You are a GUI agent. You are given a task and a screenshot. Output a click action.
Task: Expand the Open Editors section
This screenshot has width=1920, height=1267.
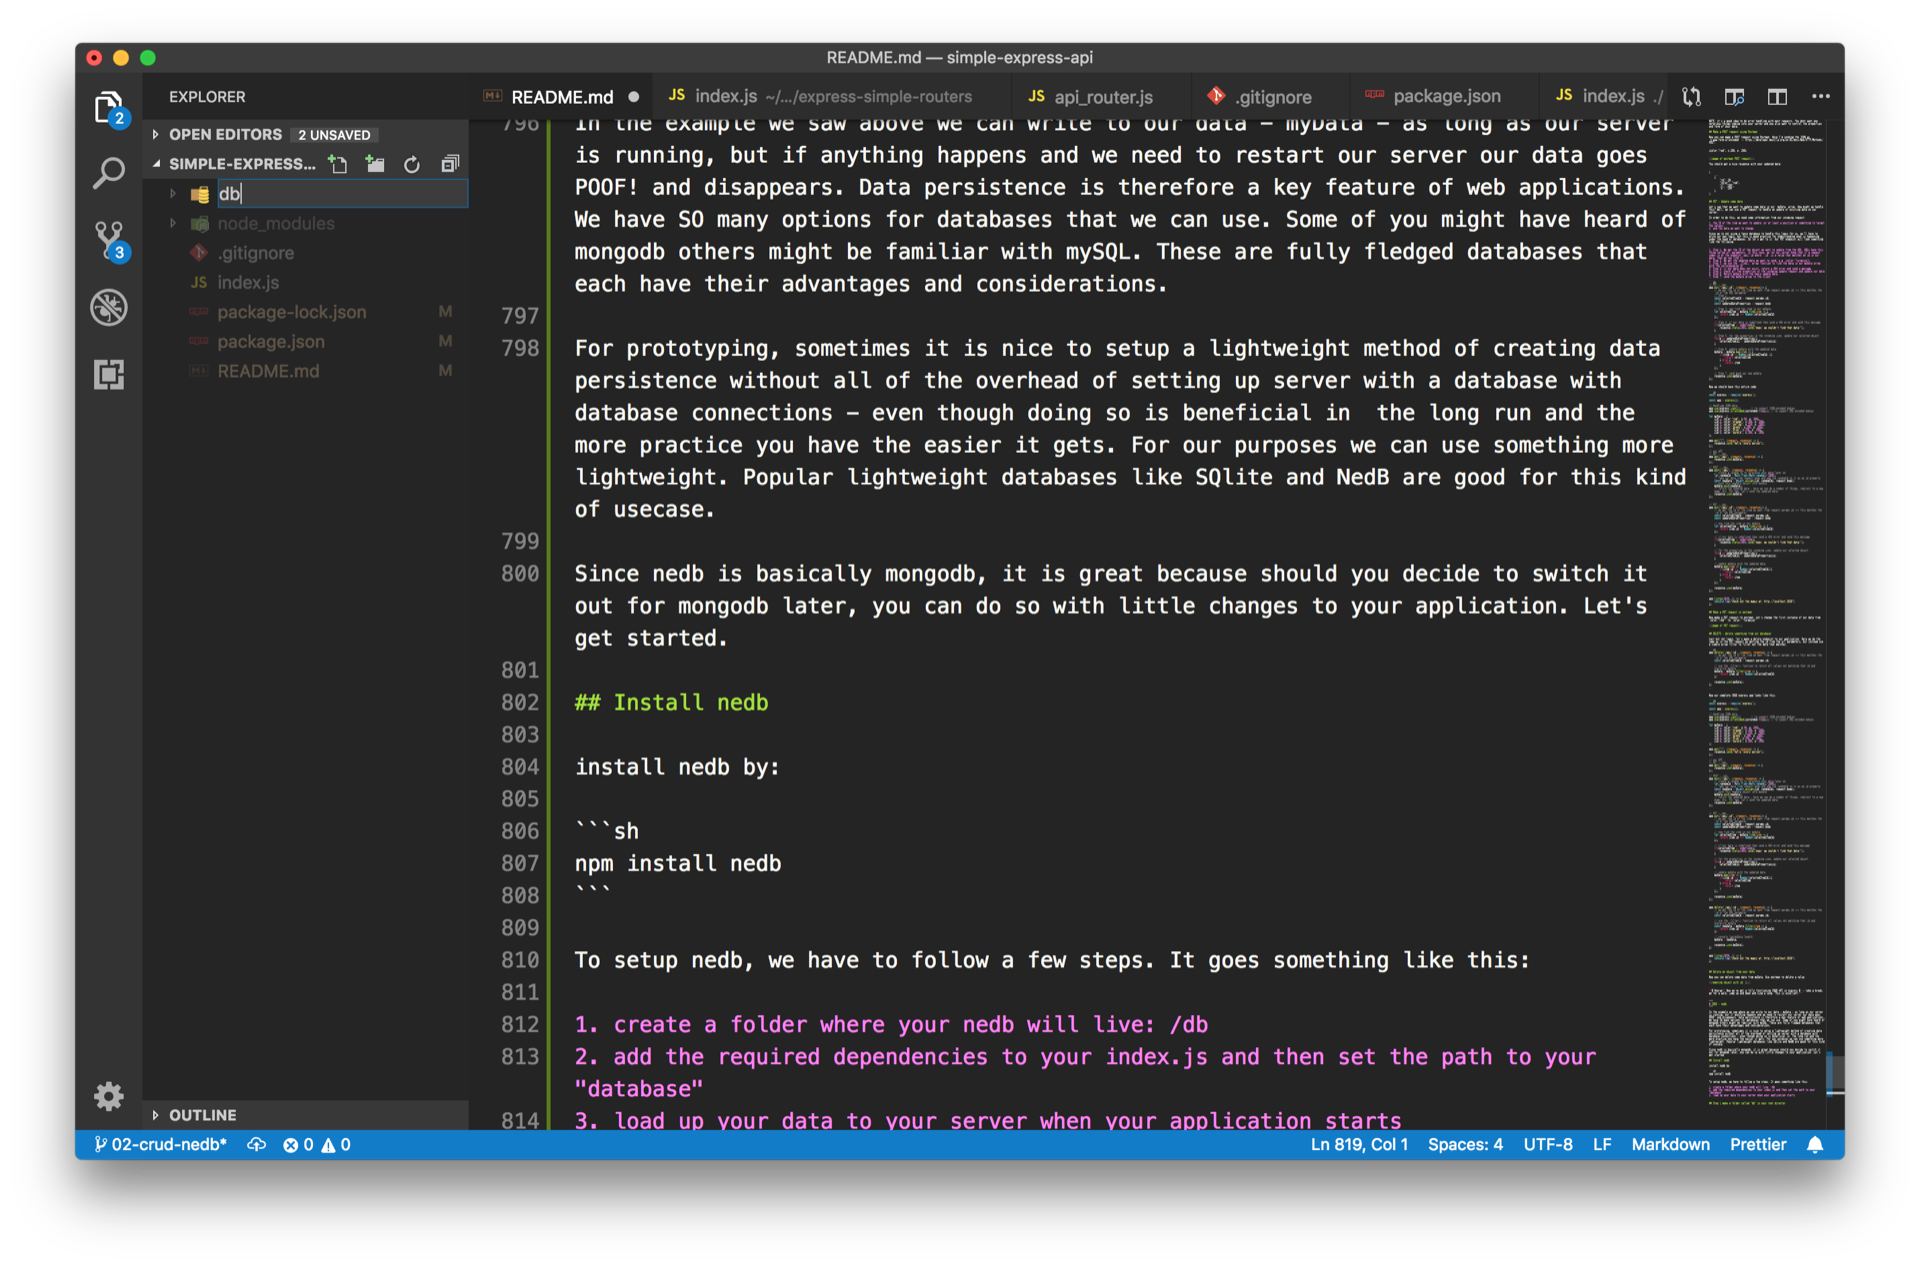coord(226,134)
